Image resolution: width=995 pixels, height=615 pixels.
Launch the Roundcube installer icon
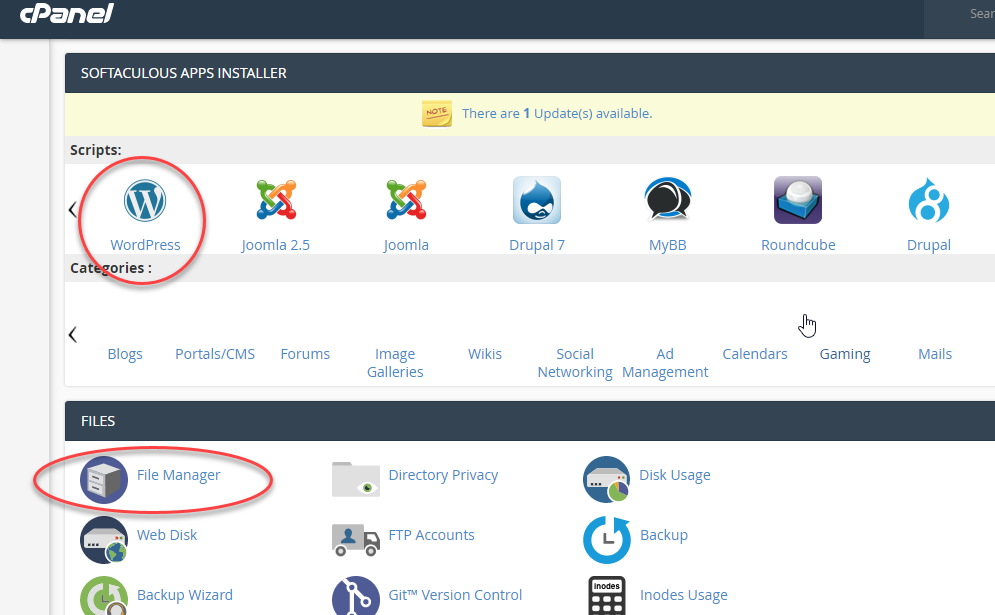click(x=797, y=201)
